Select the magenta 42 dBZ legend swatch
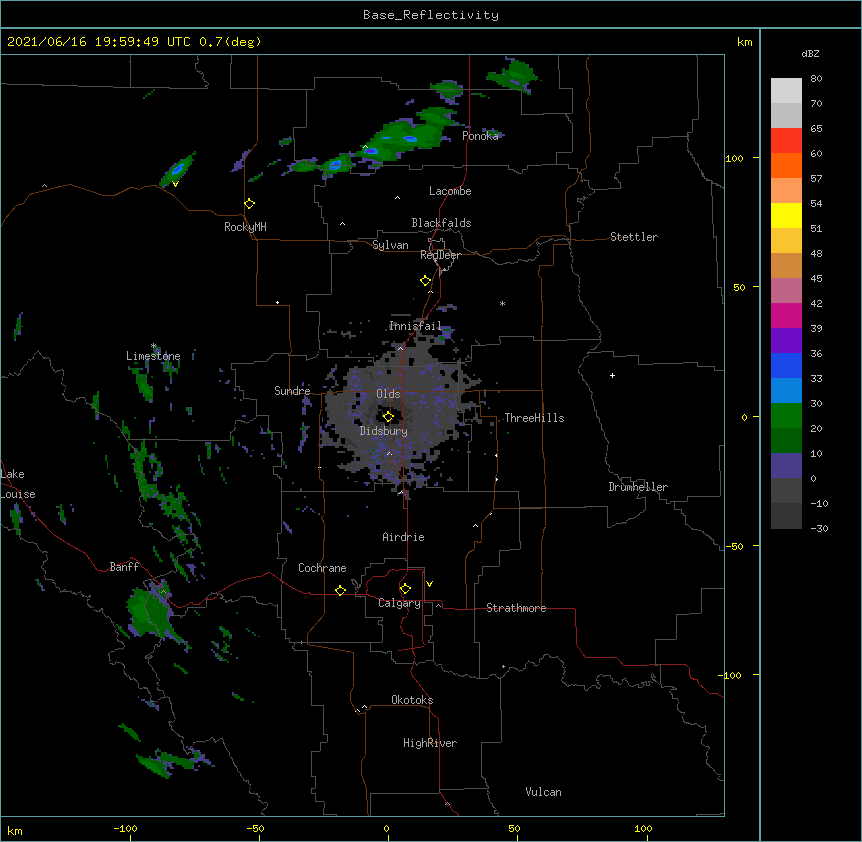862x842 pixels. [x=786, y=315]
